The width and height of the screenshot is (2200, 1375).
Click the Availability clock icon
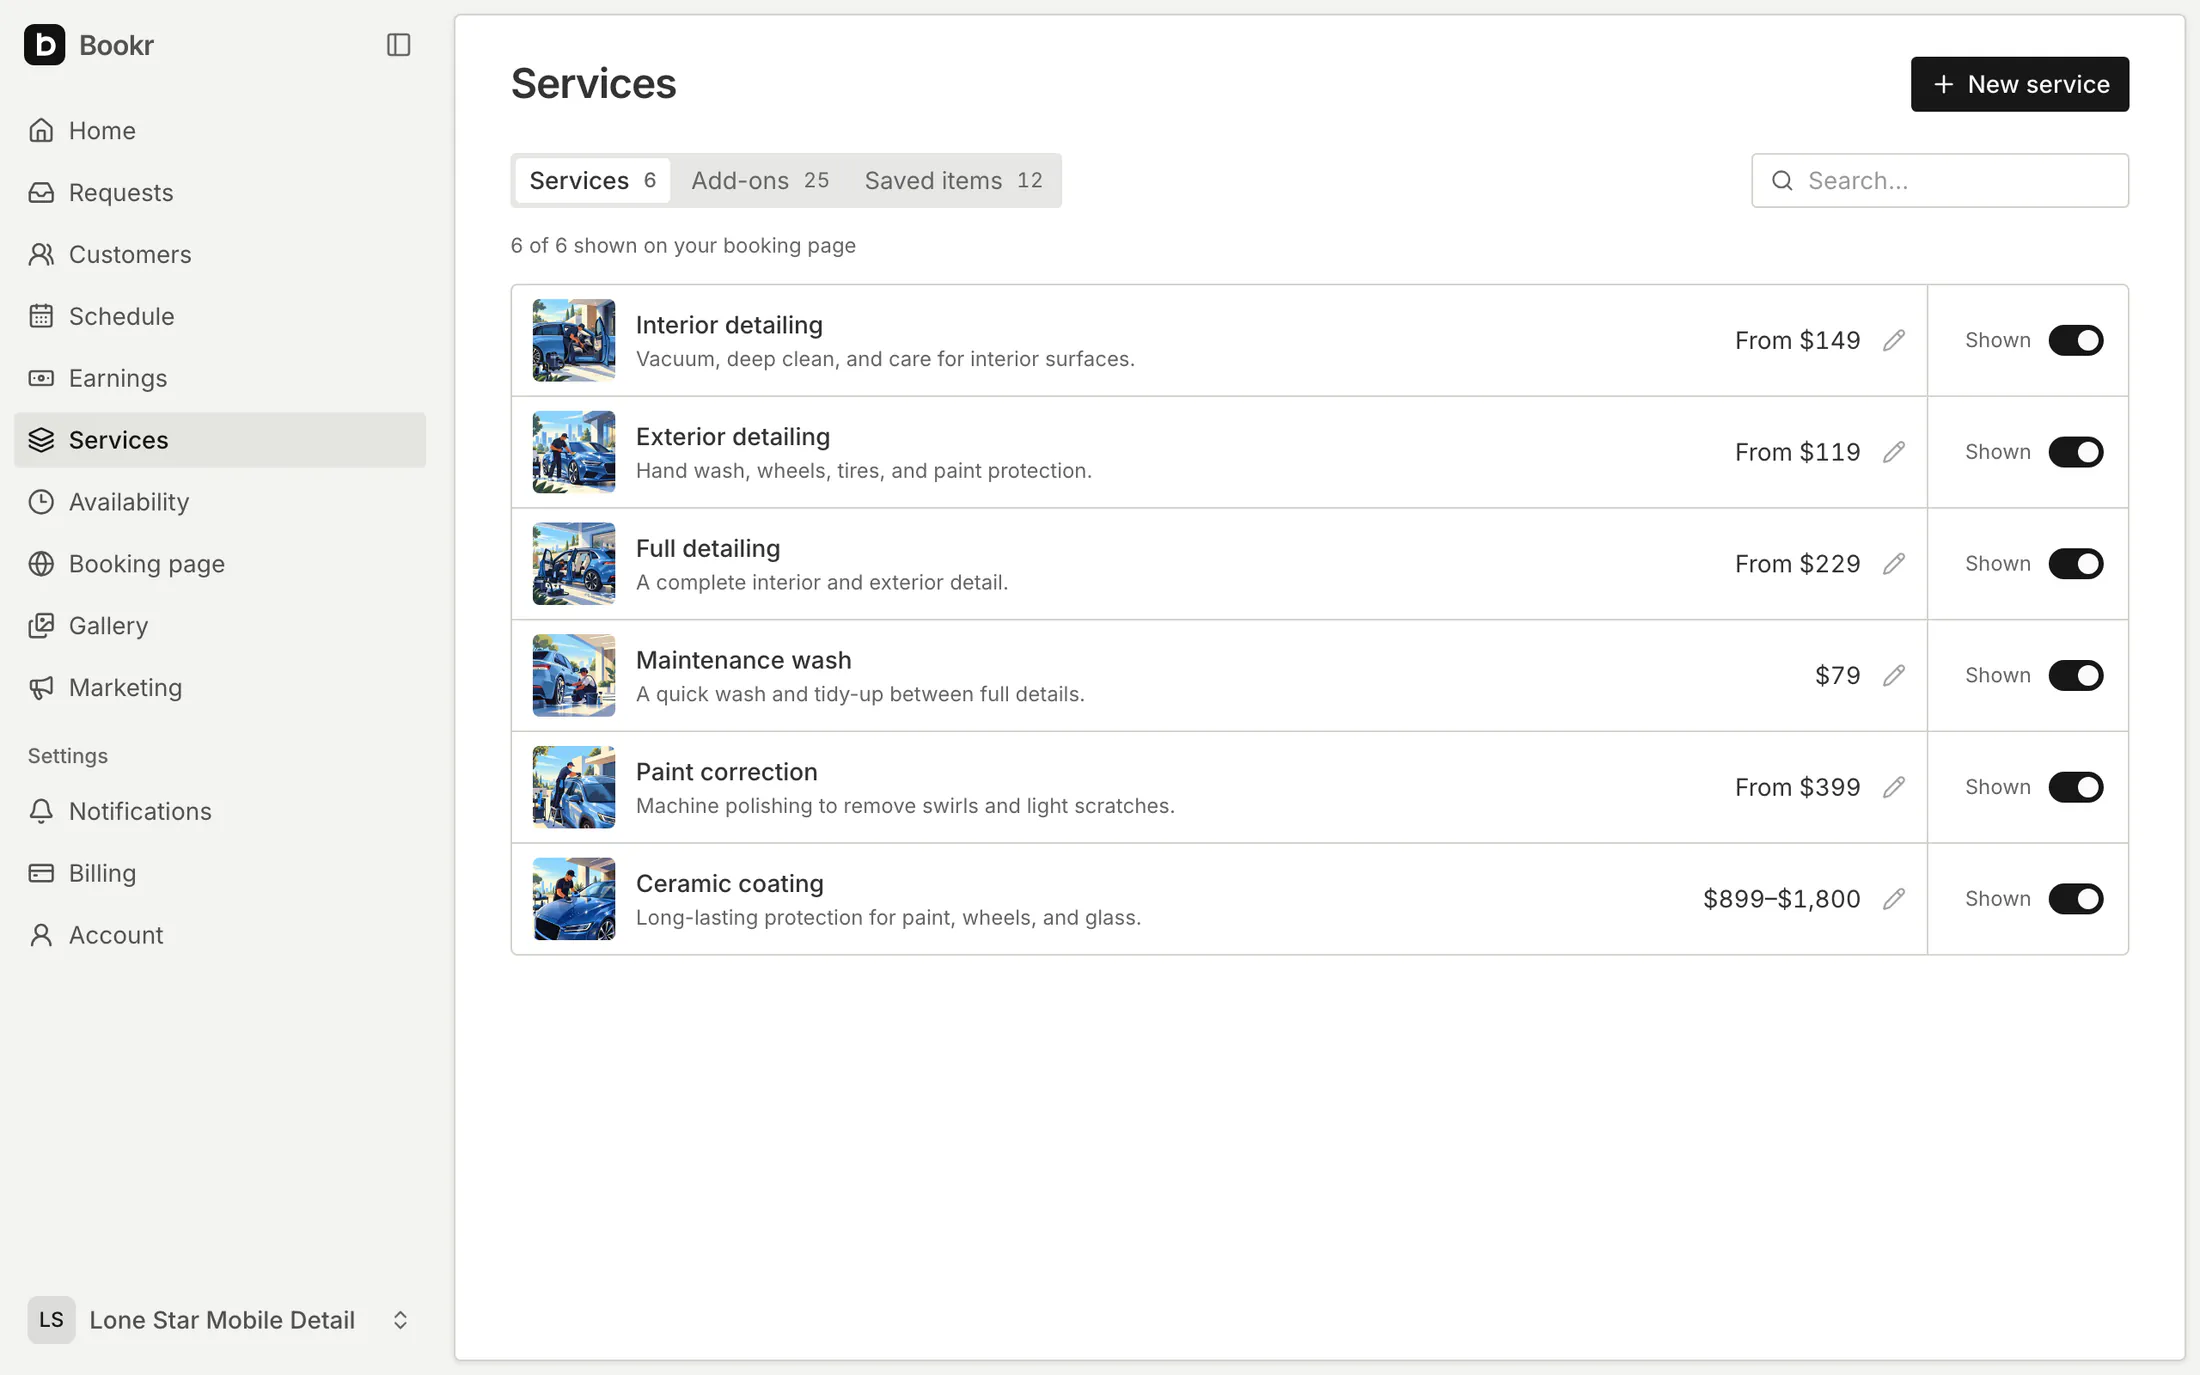[x=41, y=502]
